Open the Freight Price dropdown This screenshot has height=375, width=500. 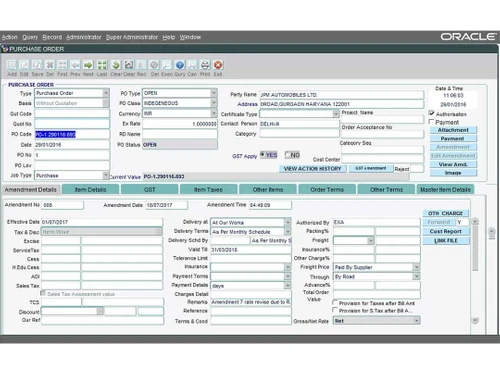pyautogui.click(x=416, y=267)
